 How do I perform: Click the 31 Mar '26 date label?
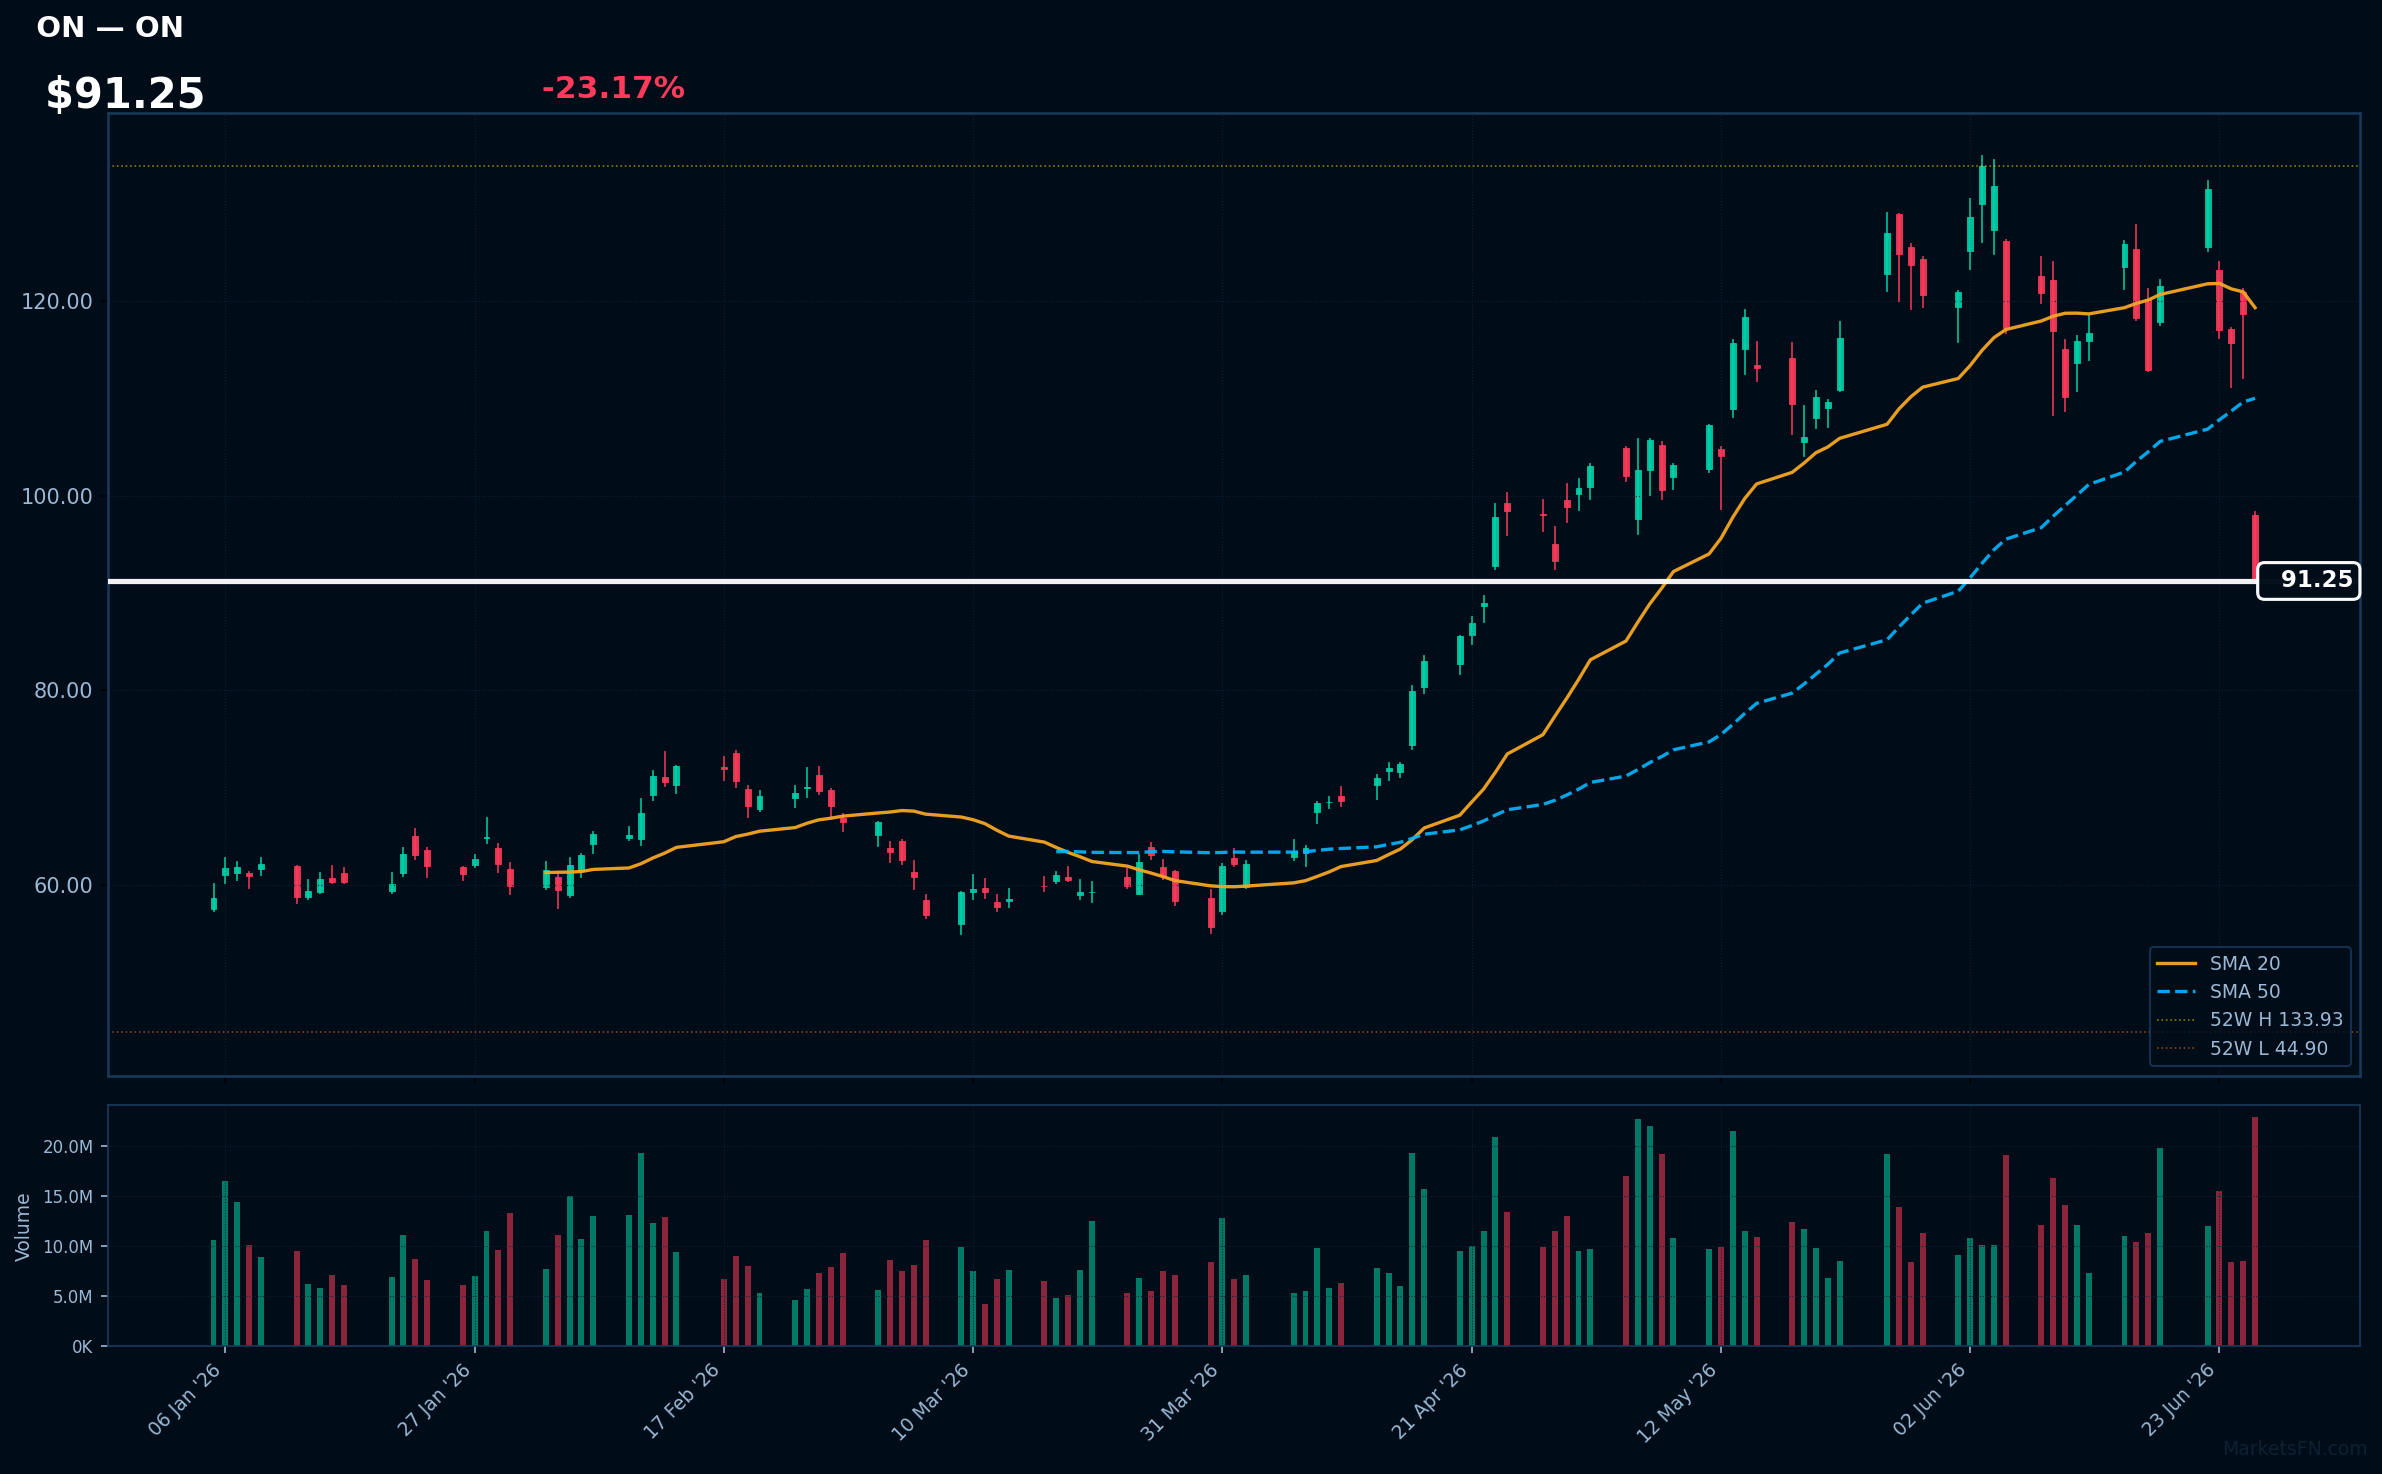click(1181, 1400)
